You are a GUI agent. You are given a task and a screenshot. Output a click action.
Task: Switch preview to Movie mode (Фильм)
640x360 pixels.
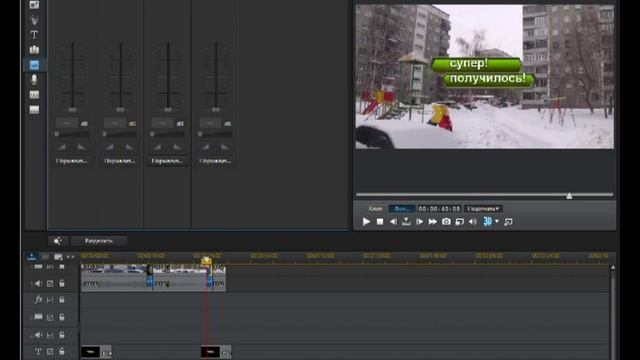pos(402,209)
